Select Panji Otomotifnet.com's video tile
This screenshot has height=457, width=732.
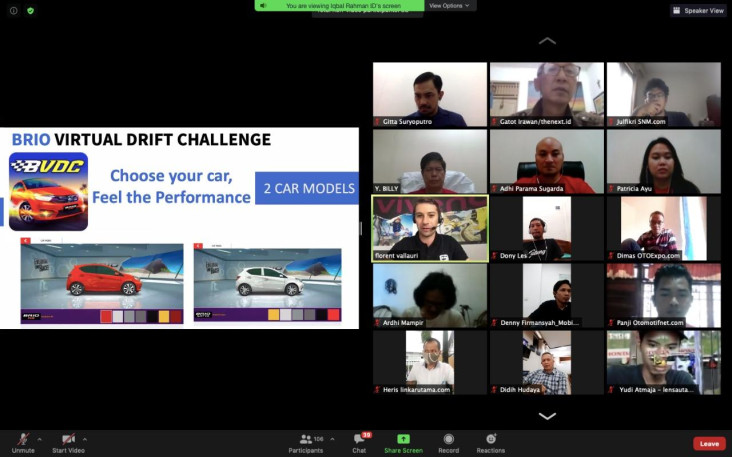click(664, 295)
